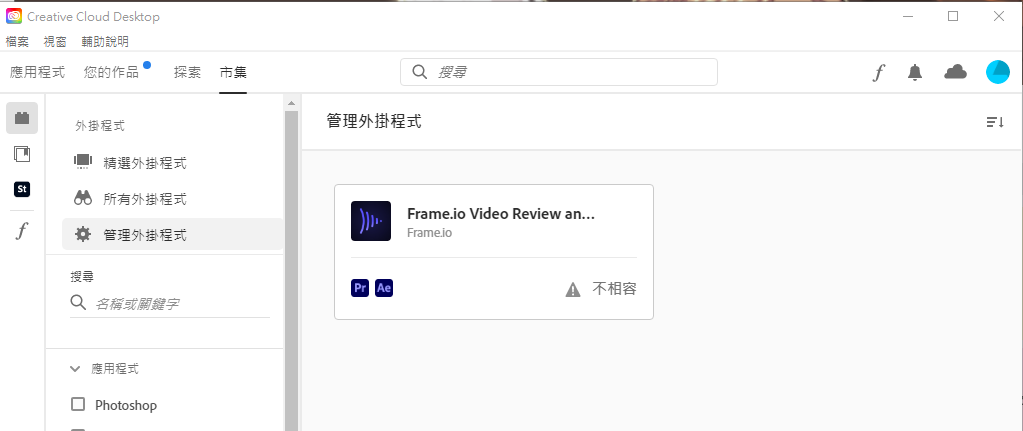Screen dimensions: 1023x431
Task: Switch to the 您的作品 tab
Action: [x=112, y=72]
